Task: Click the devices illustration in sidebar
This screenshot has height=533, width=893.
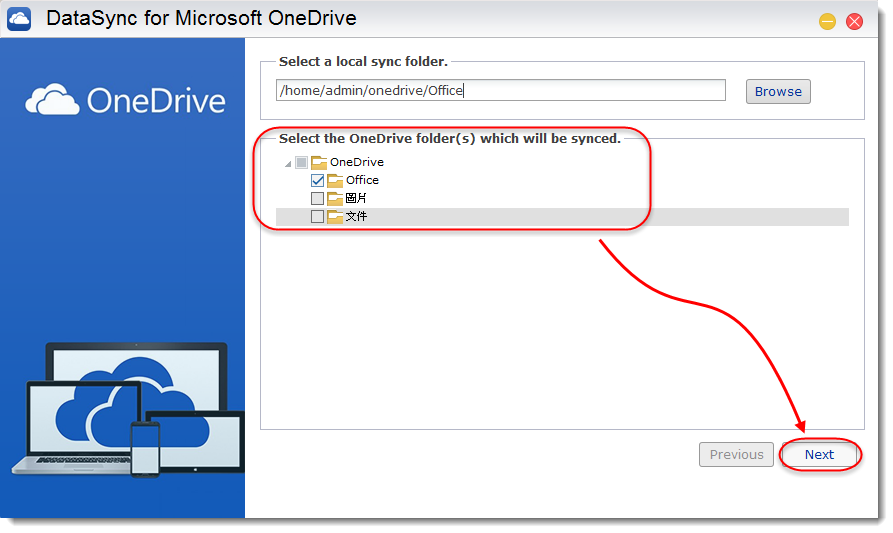Action: (x=128, y=409)
